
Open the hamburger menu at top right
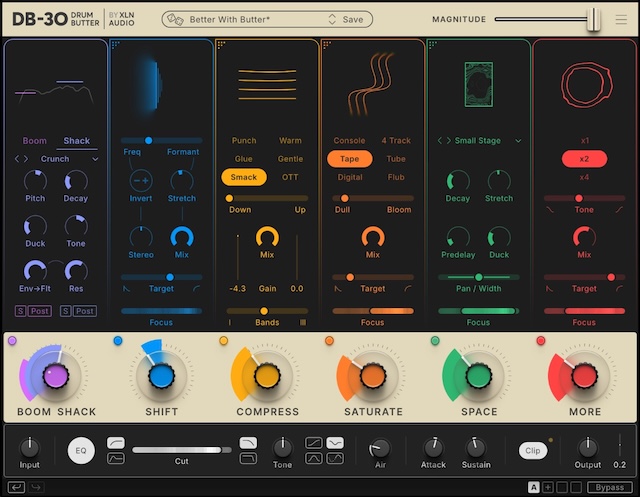pyautogui.click(x=622, y=19)
